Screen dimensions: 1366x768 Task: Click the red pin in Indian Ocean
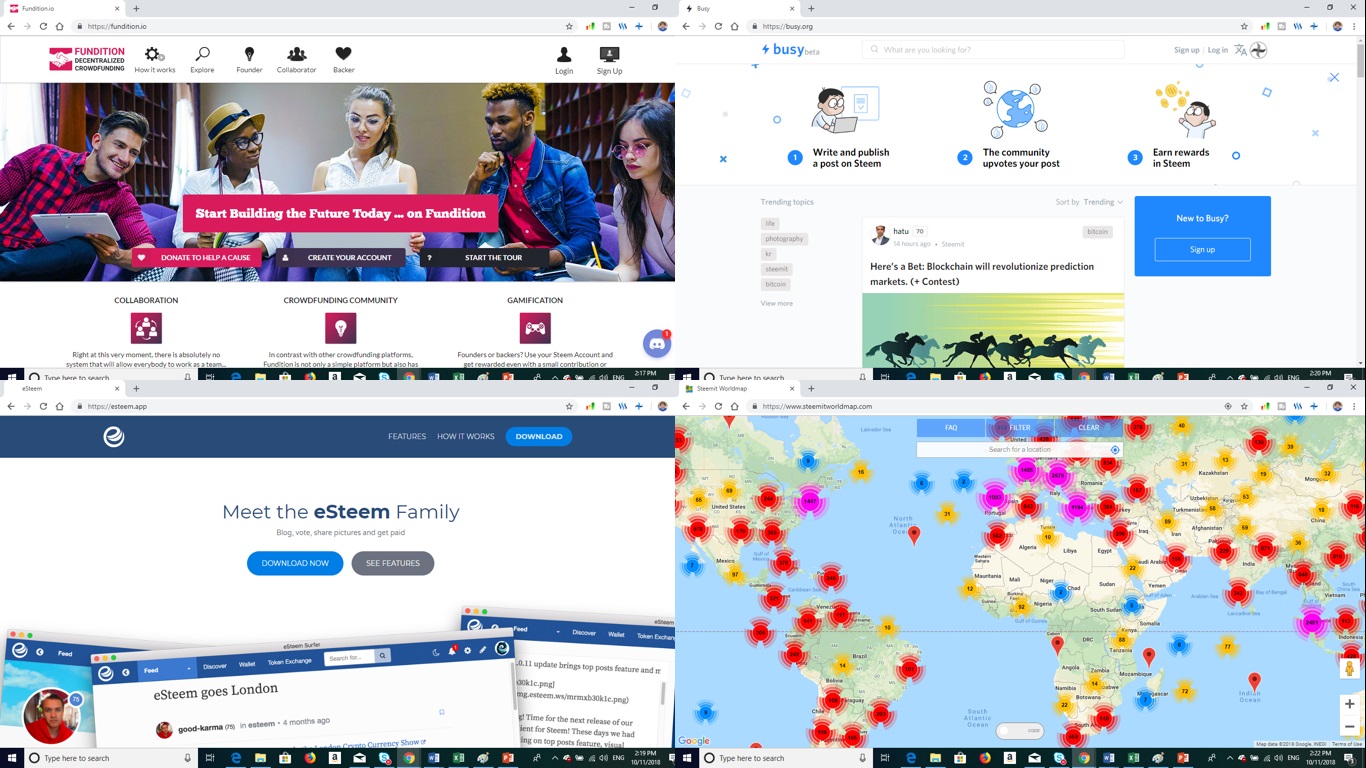point(1254,681)
